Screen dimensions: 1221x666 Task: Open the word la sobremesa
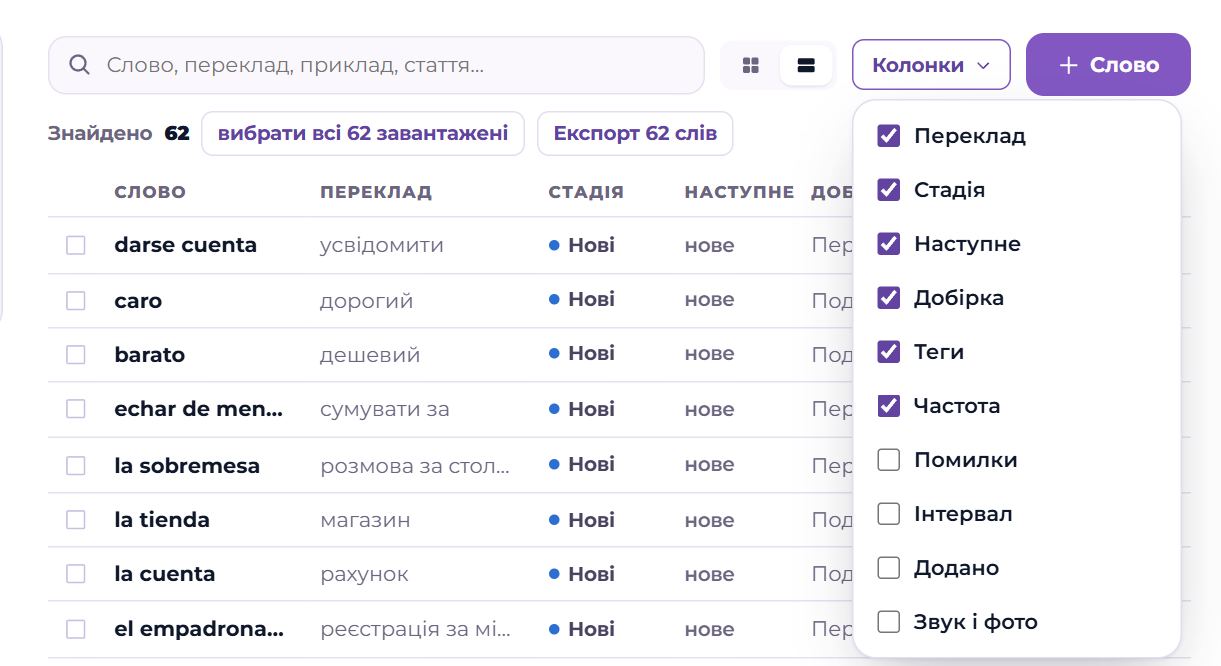(x=187, y=465)
